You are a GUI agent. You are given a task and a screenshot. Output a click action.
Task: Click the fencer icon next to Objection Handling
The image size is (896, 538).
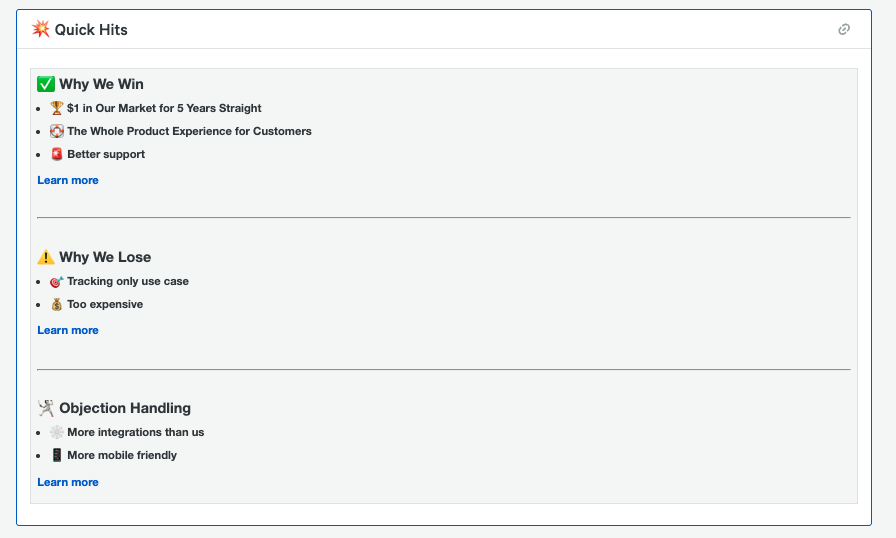point(46,408)
